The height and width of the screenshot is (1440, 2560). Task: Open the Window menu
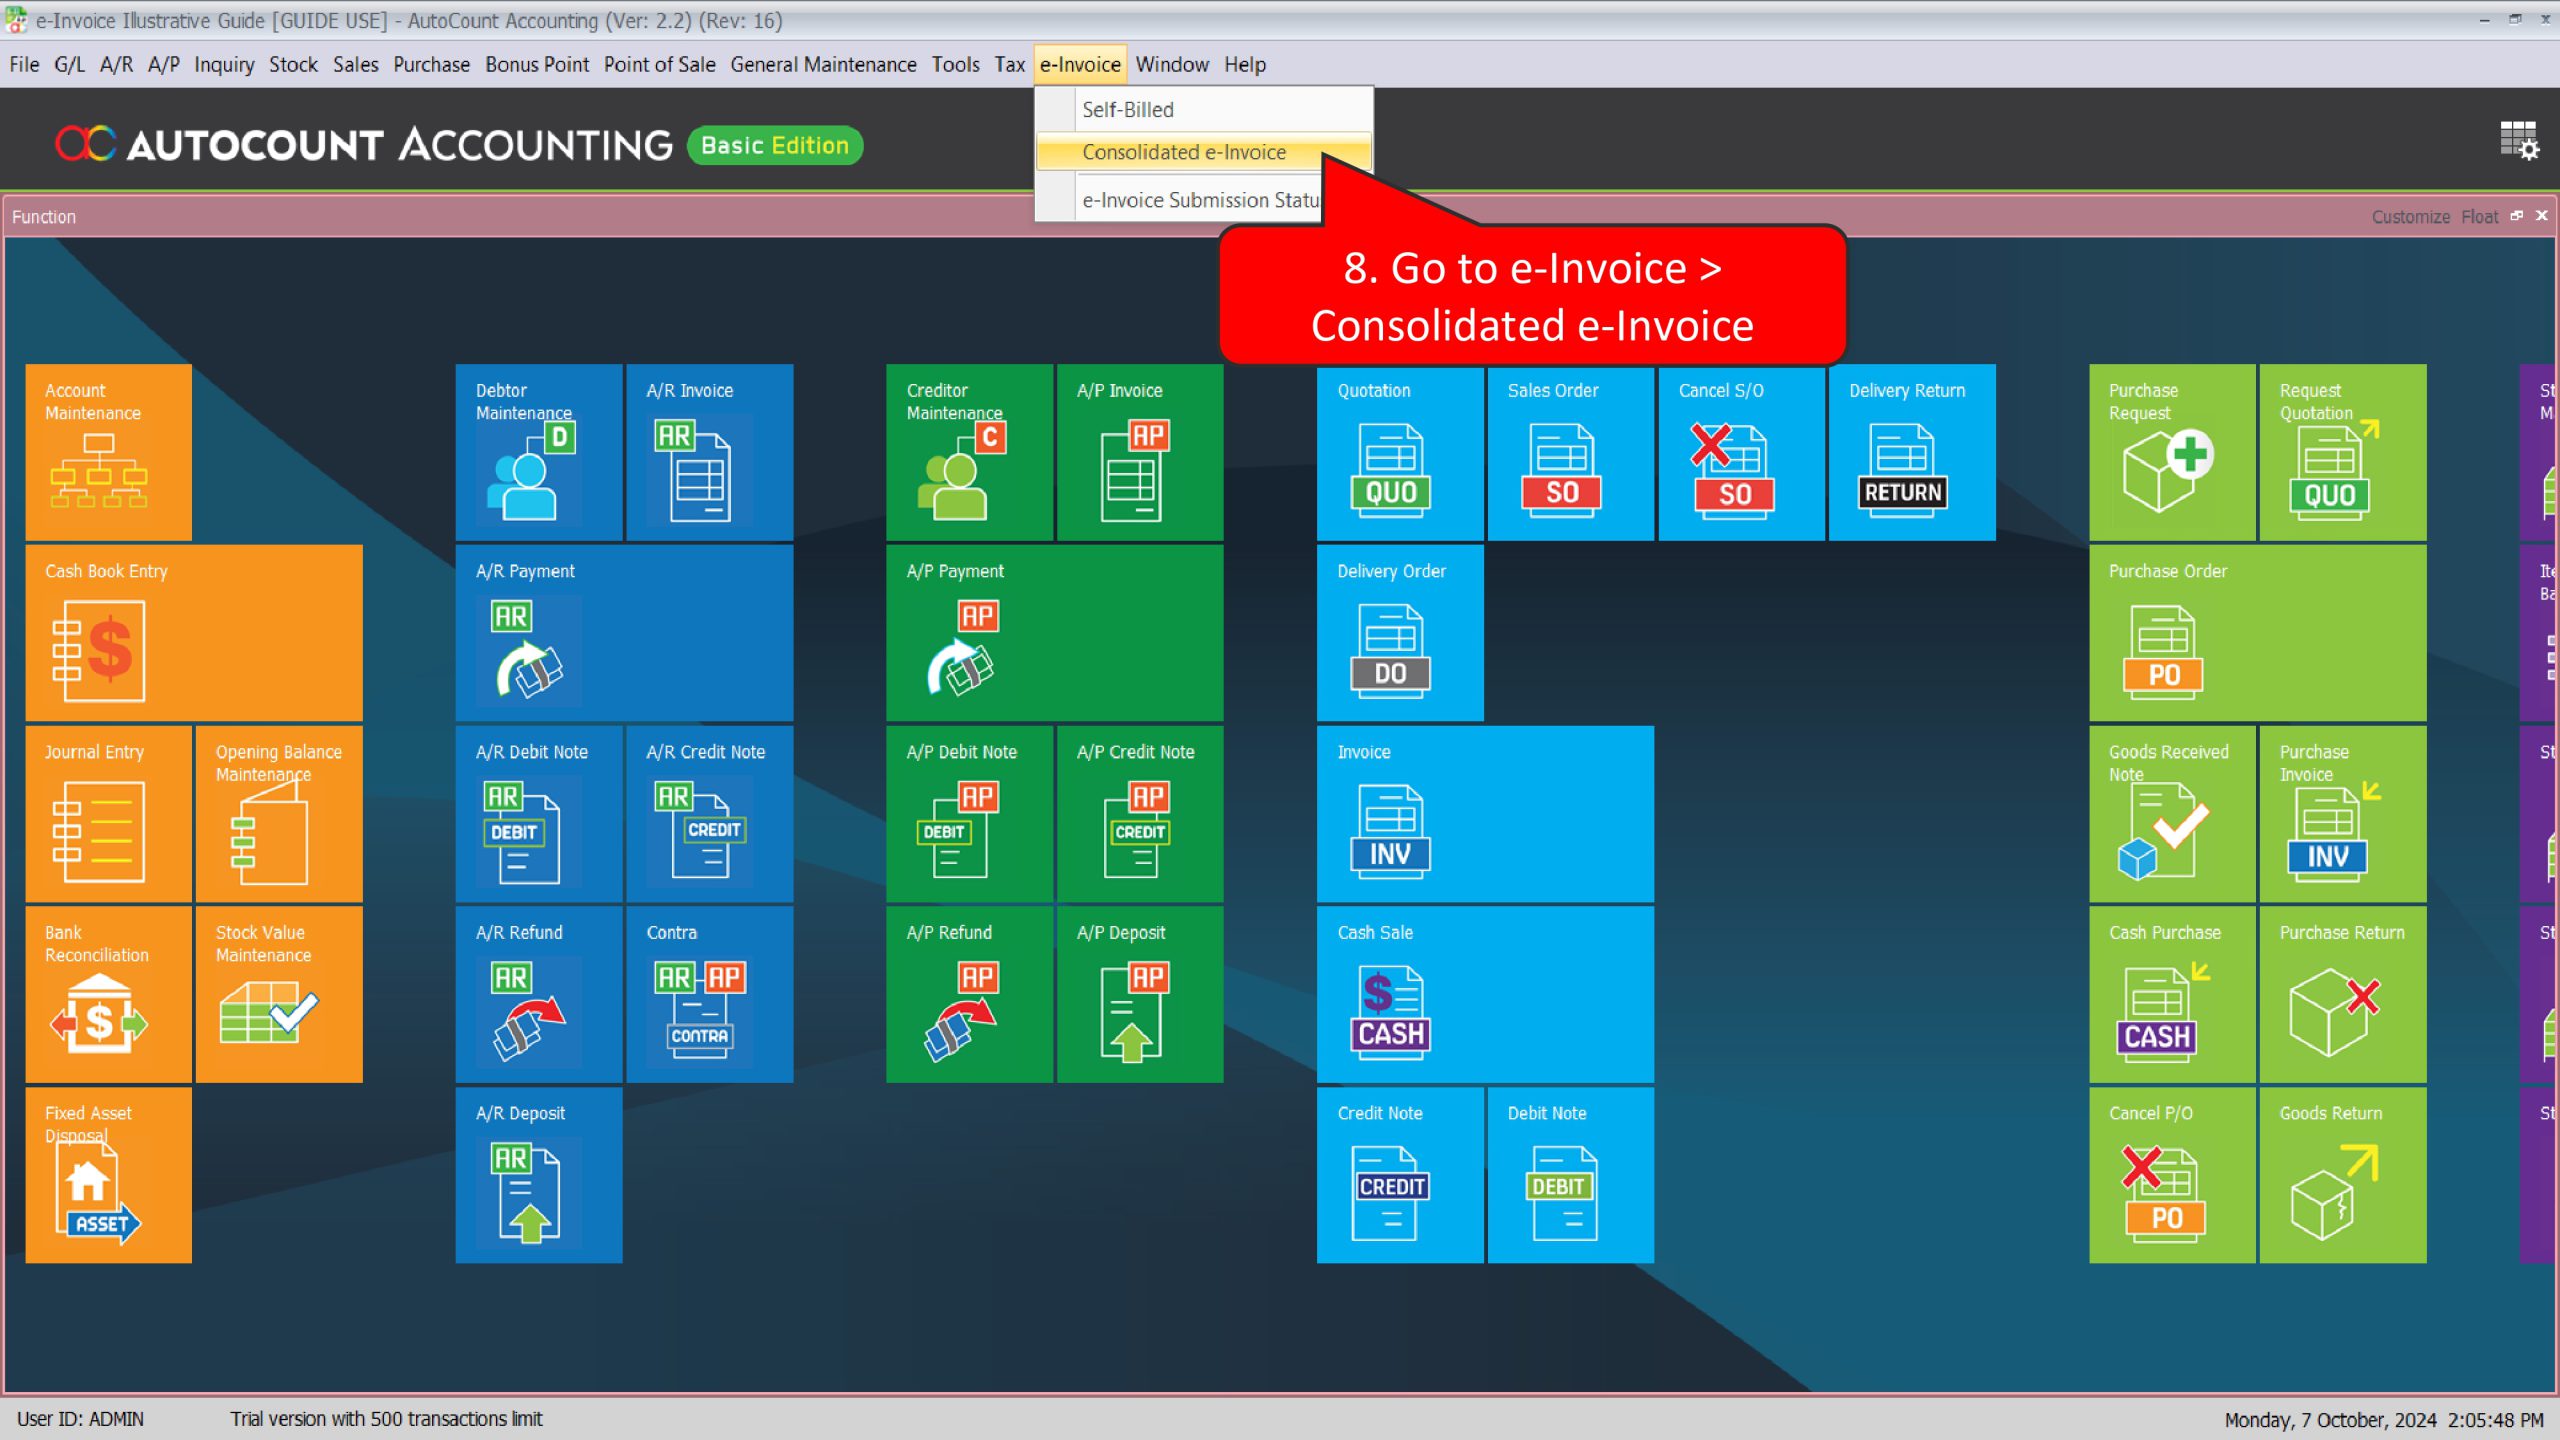1172,64
